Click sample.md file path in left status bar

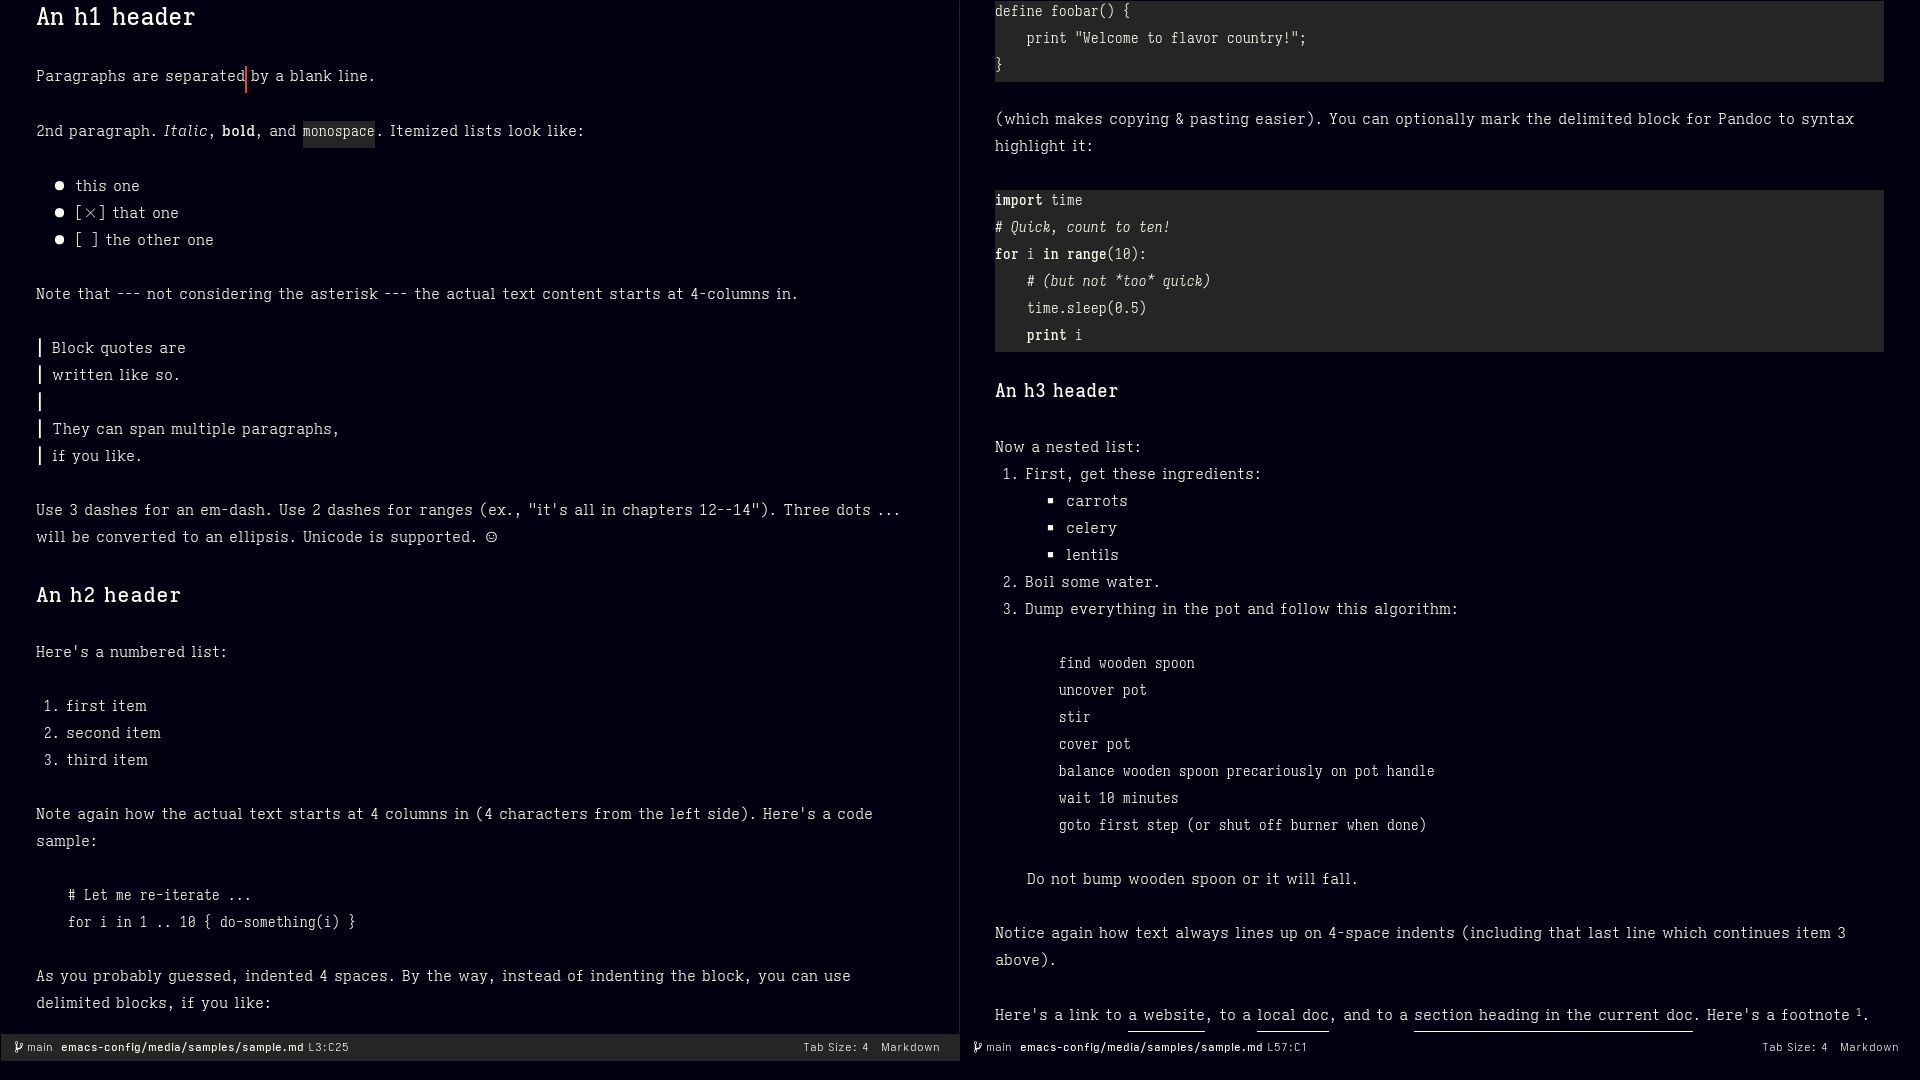point(181,1047)
